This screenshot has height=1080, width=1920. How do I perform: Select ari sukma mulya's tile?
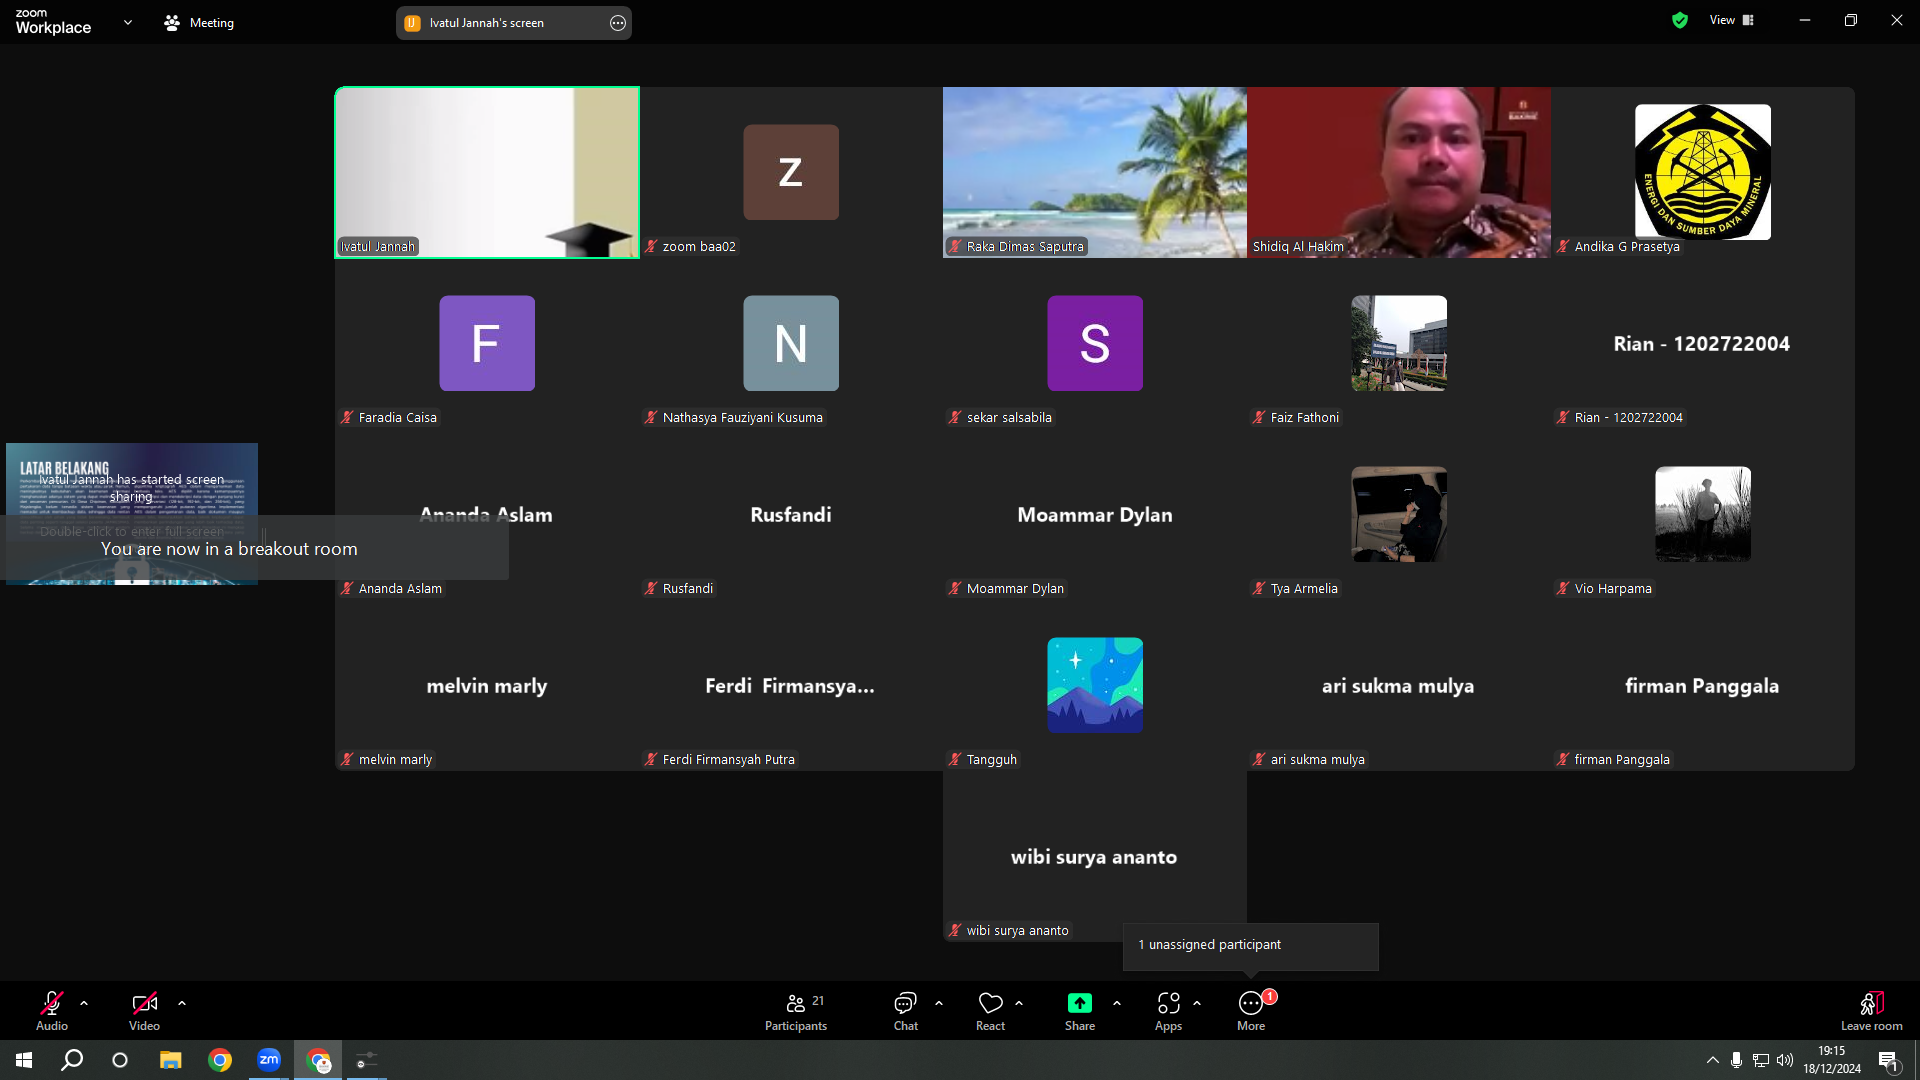(x=1399, y=685)
